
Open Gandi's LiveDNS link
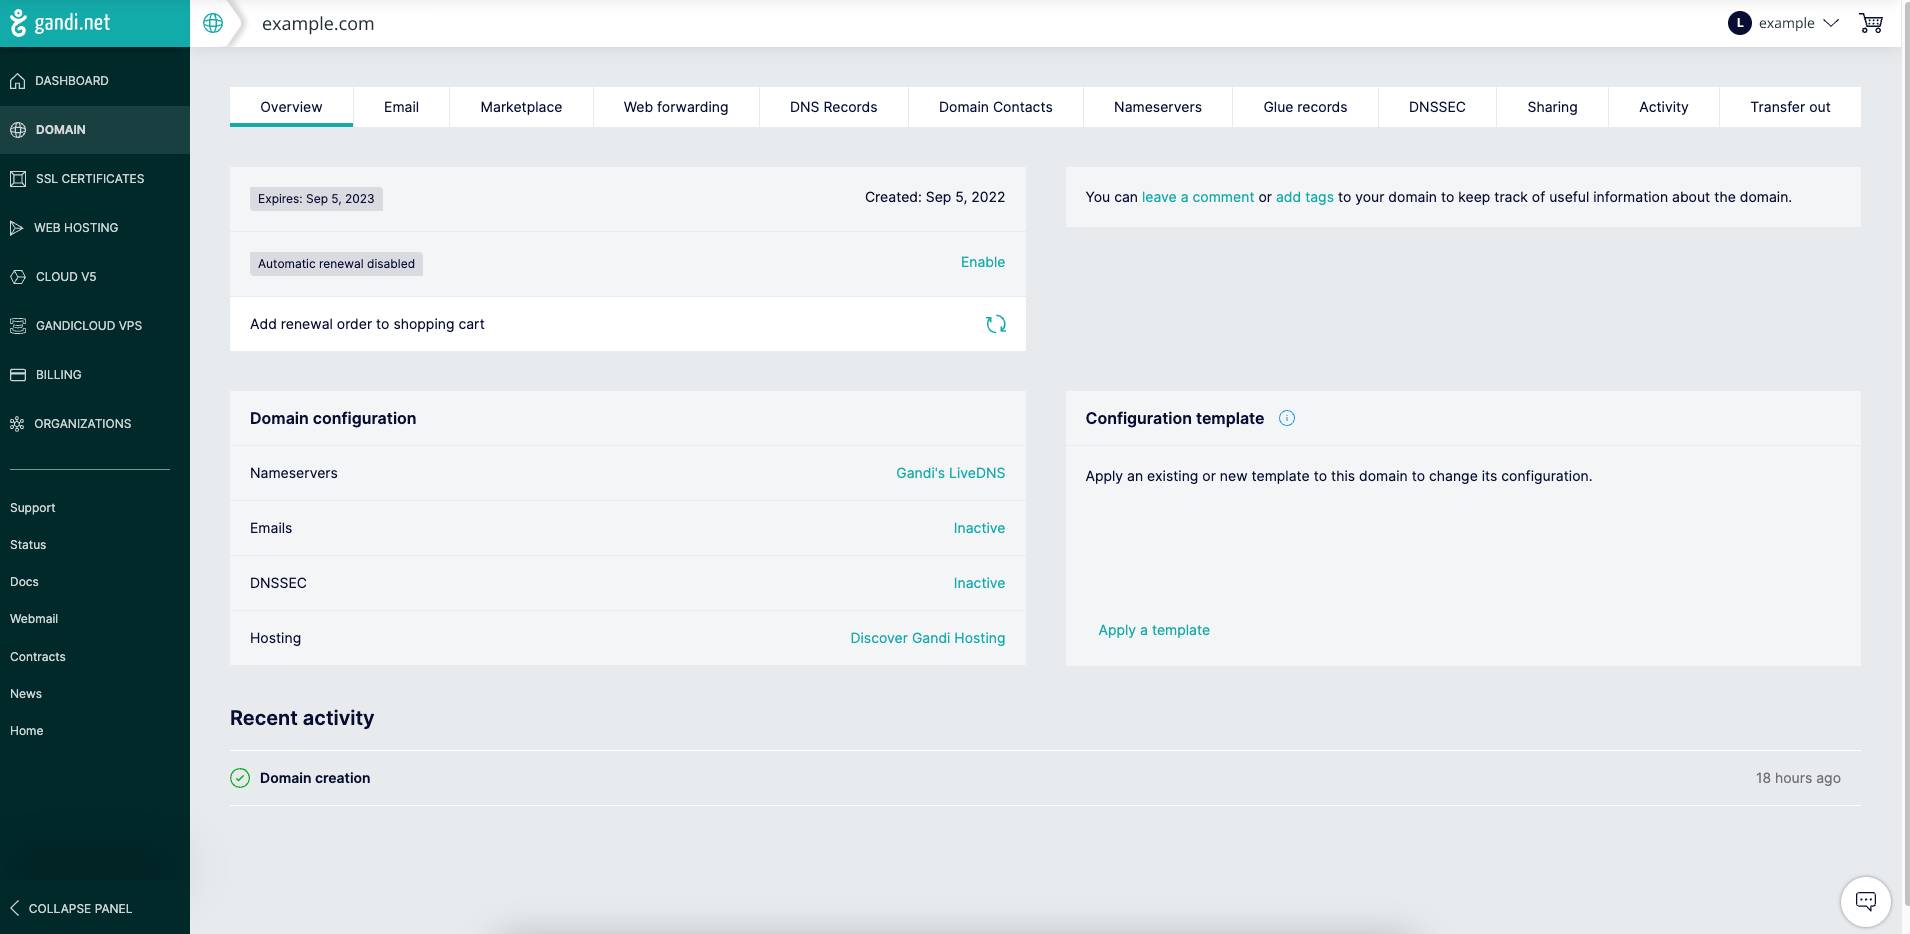point(951,473)
